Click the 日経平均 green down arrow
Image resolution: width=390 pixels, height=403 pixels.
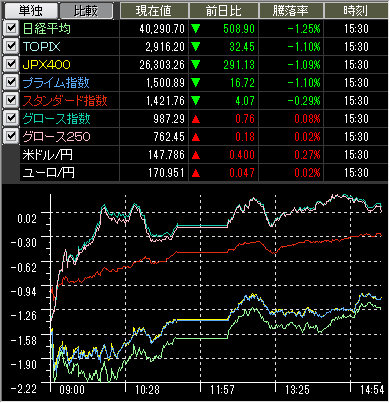click(196, 29)
